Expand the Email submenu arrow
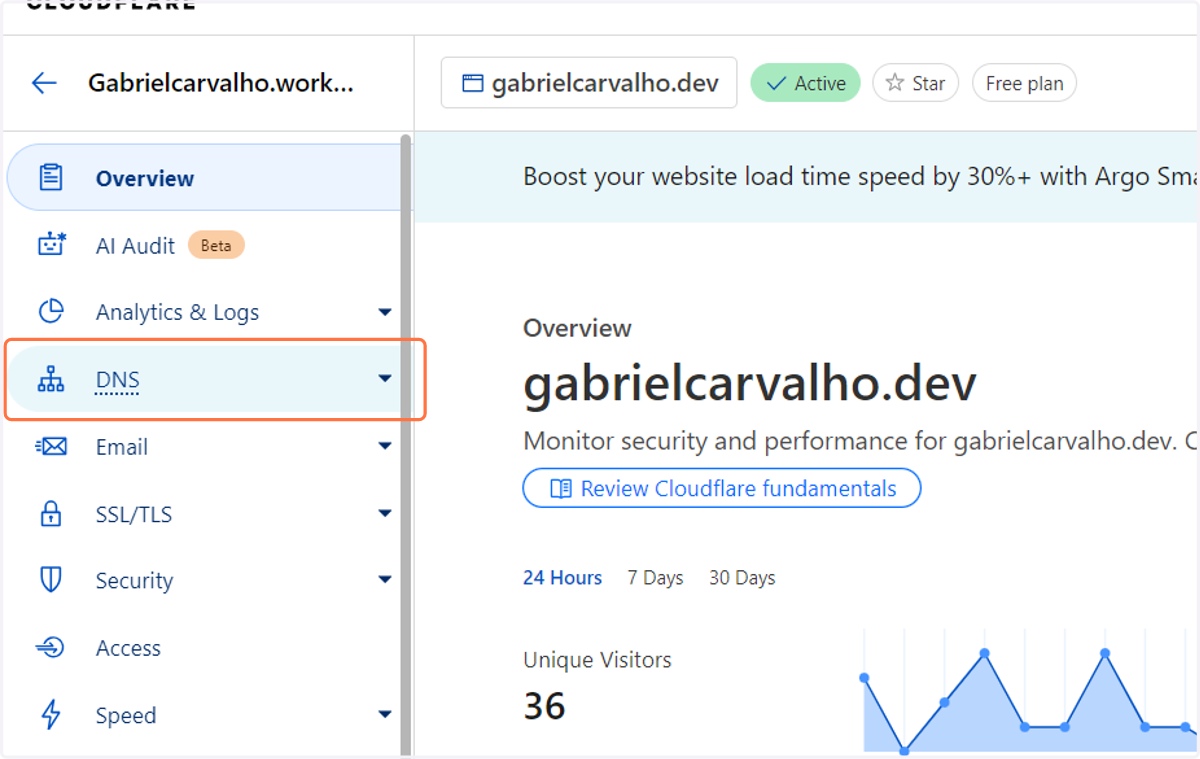 tap(385, 446)
